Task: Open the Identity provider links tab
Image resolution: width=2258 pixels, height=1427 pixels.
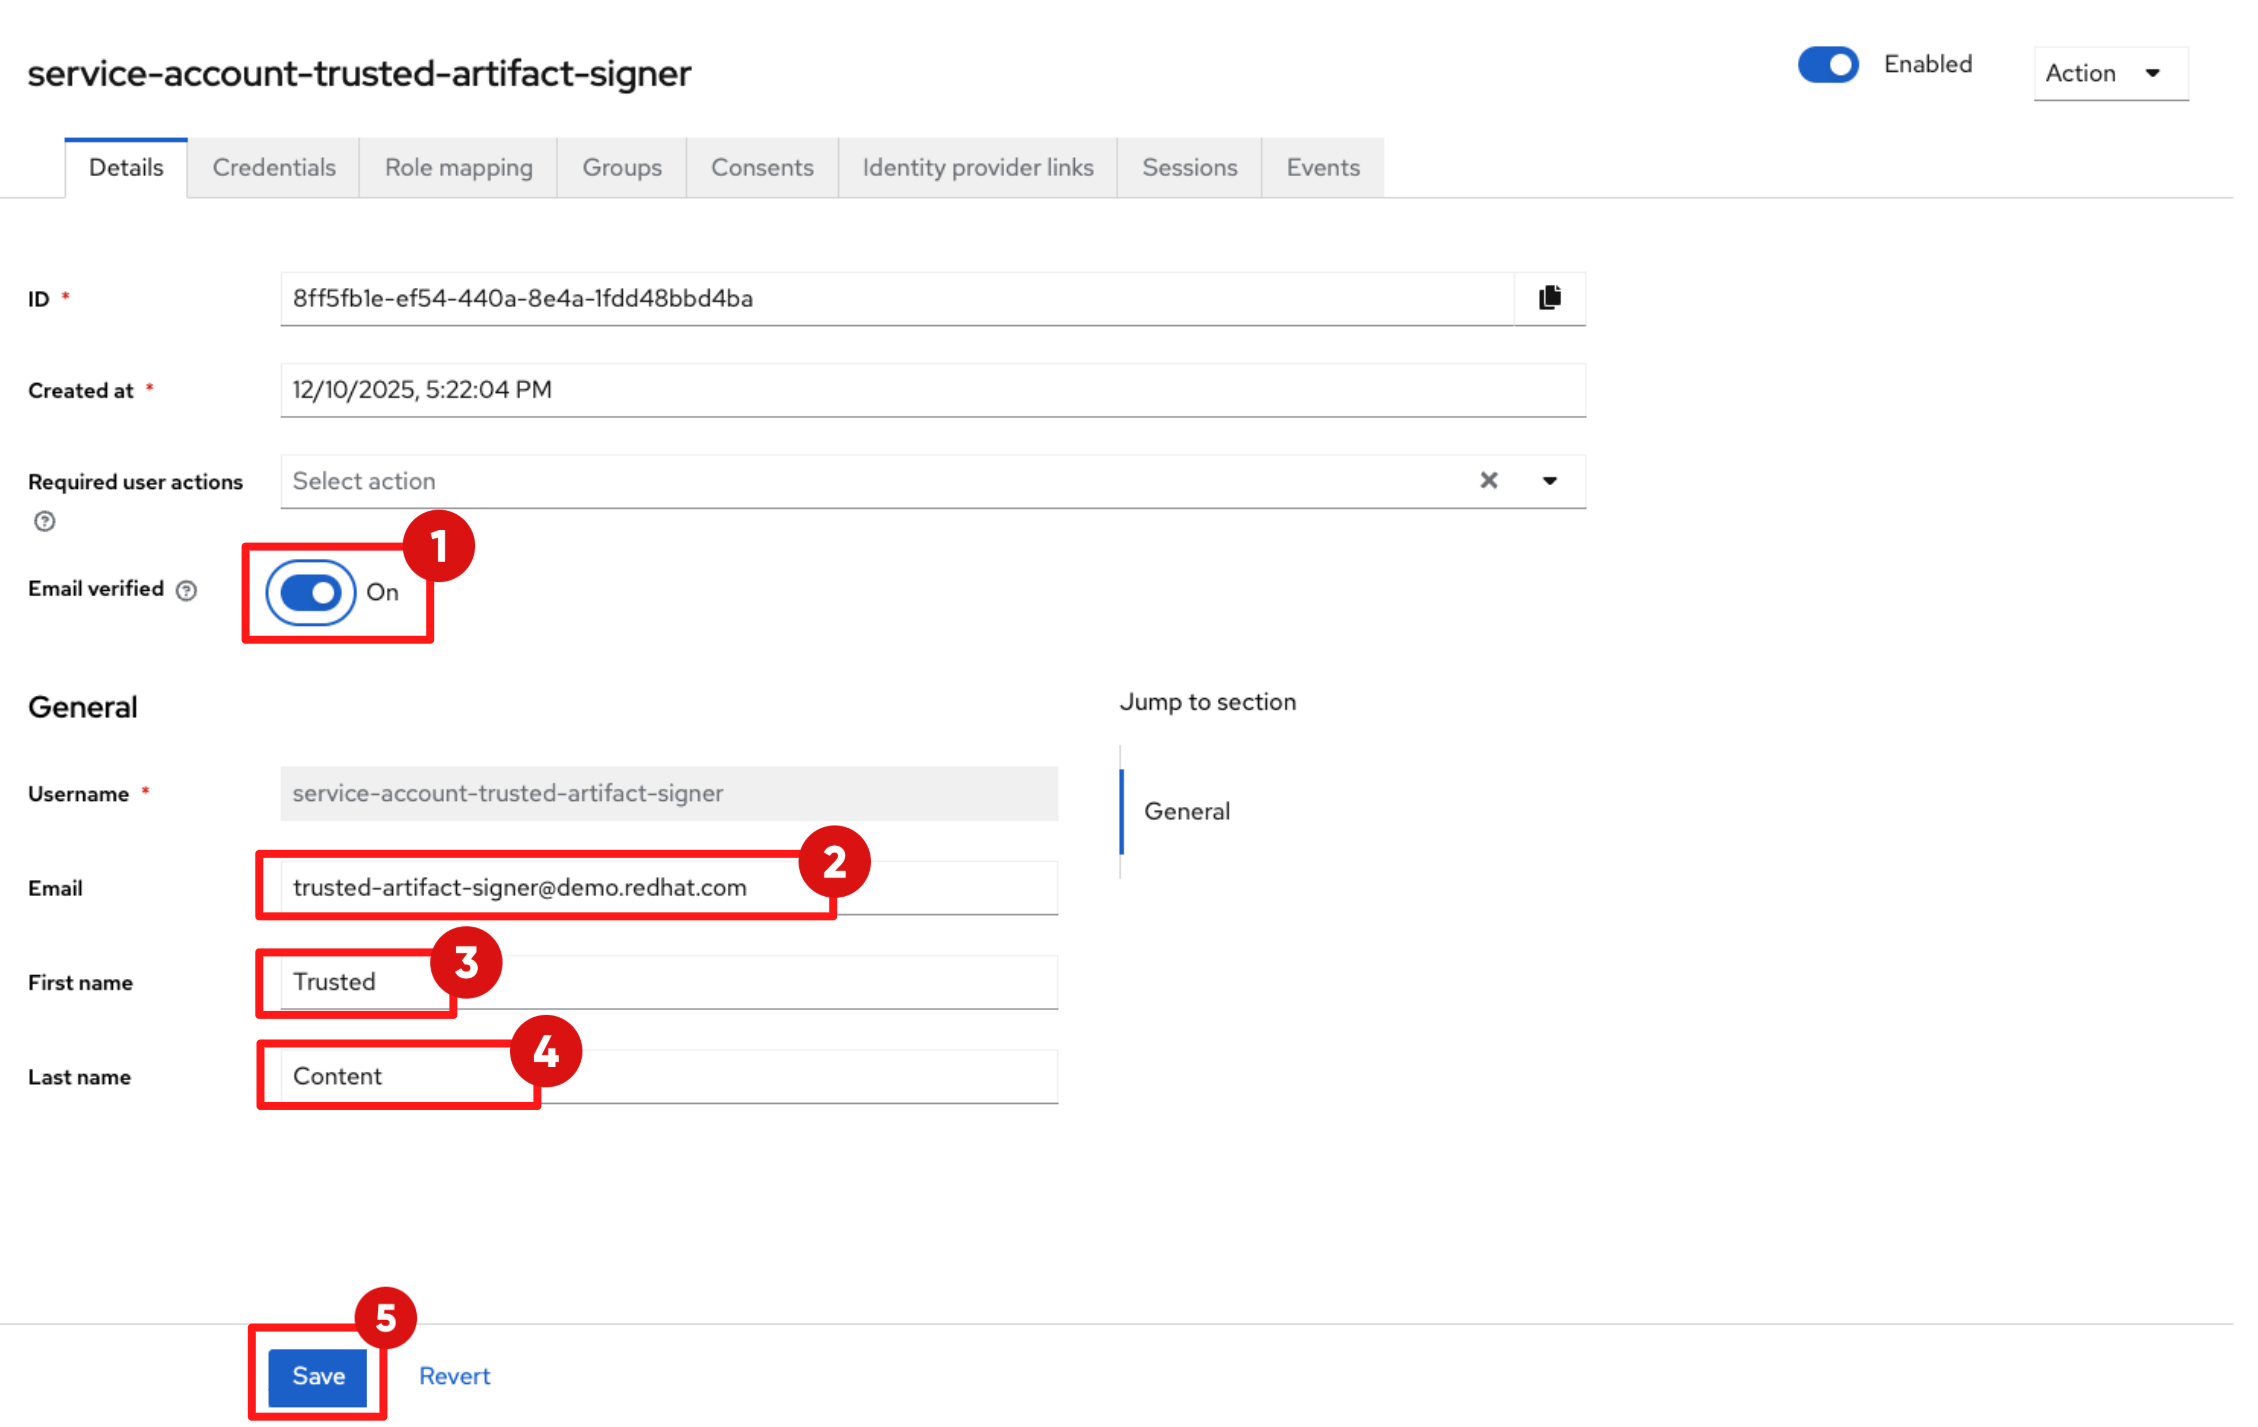Action: (x=977, y=167)
